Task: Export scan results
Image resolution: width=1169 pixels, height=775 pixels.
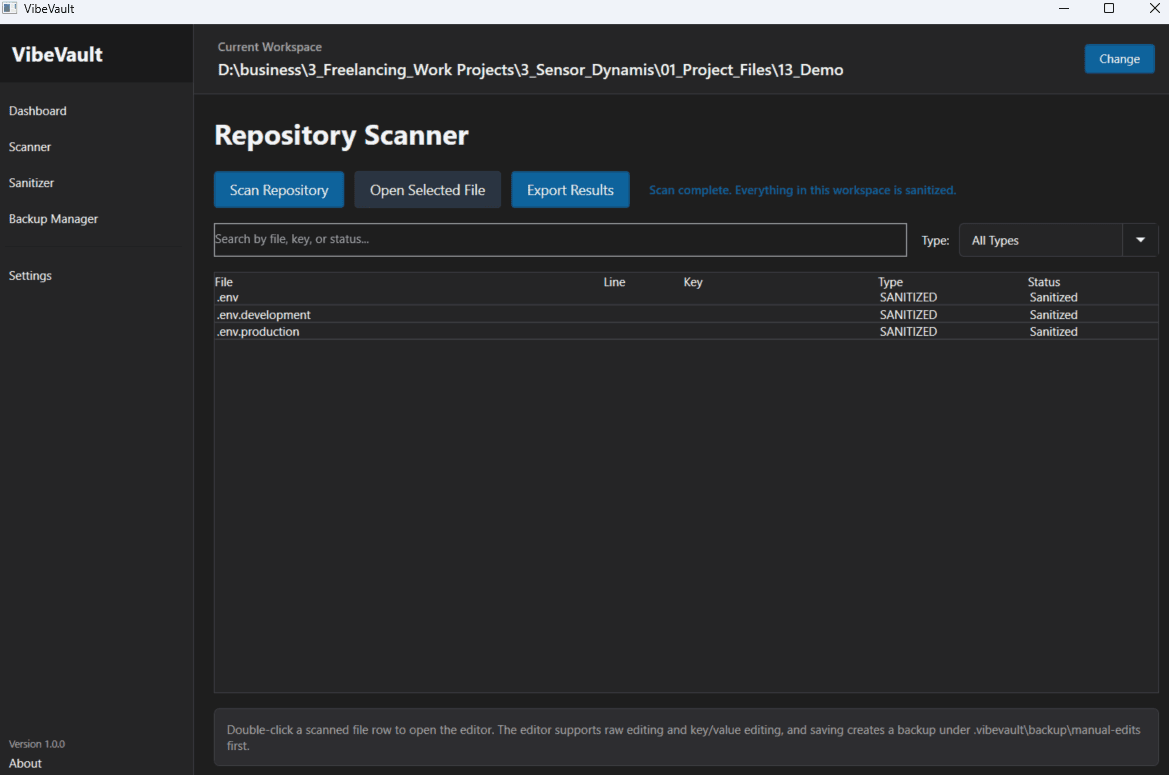Action: (x=570, y=189)
